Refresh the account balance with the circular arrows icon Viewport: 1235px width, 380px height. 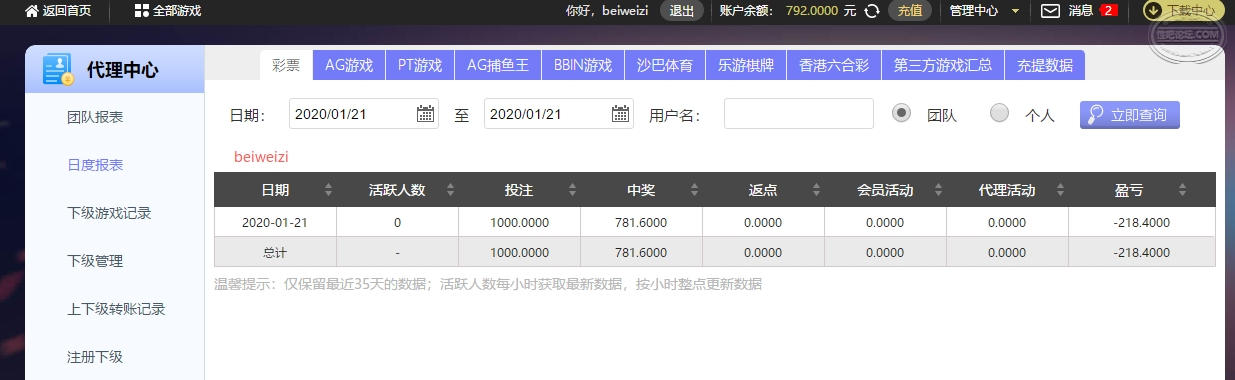coord(872,11)
